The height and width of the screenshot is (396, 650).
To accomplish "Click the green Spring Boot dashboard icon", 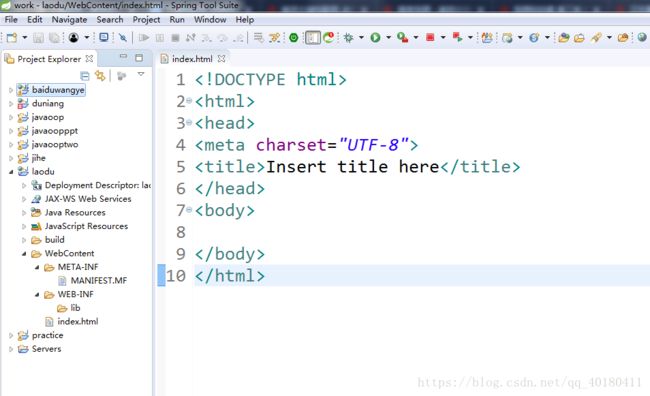I will (293, 38).
